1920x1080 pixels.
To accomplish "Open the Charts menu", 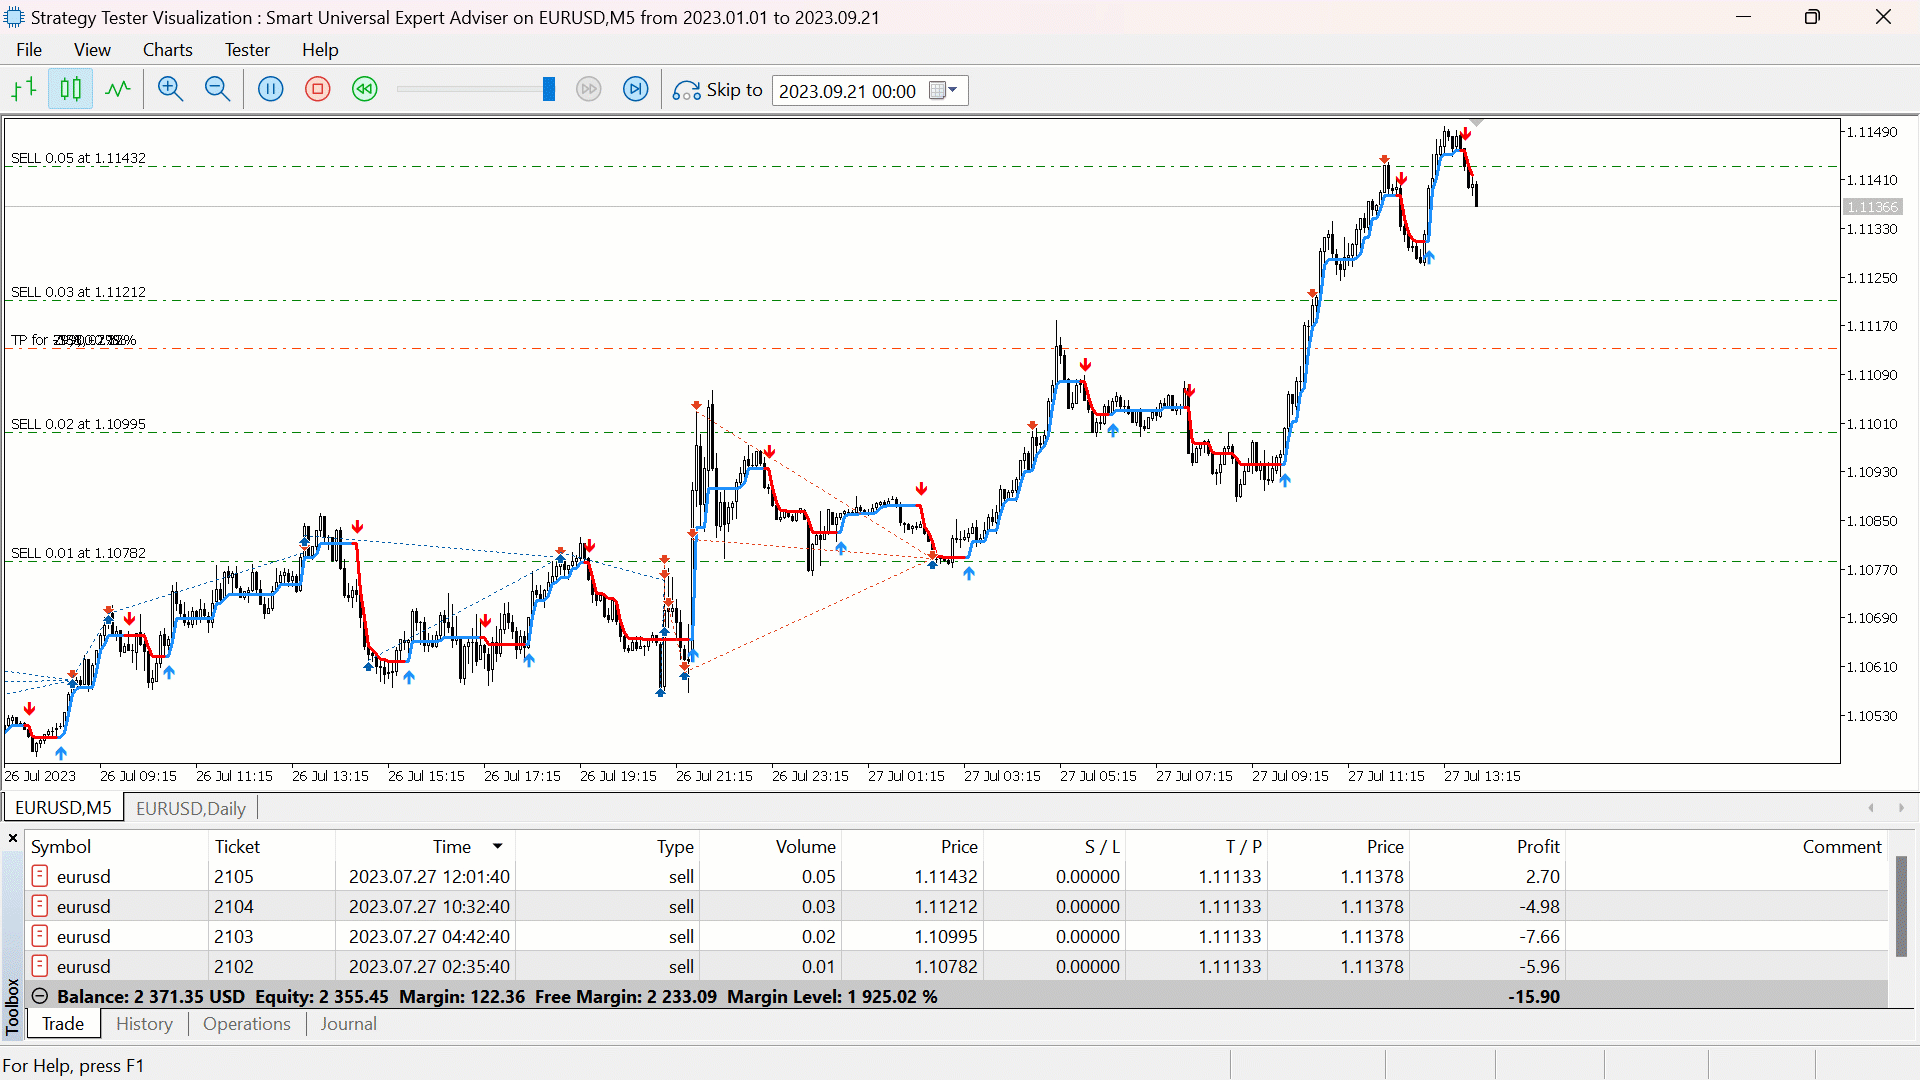I will tap(167, 50).
